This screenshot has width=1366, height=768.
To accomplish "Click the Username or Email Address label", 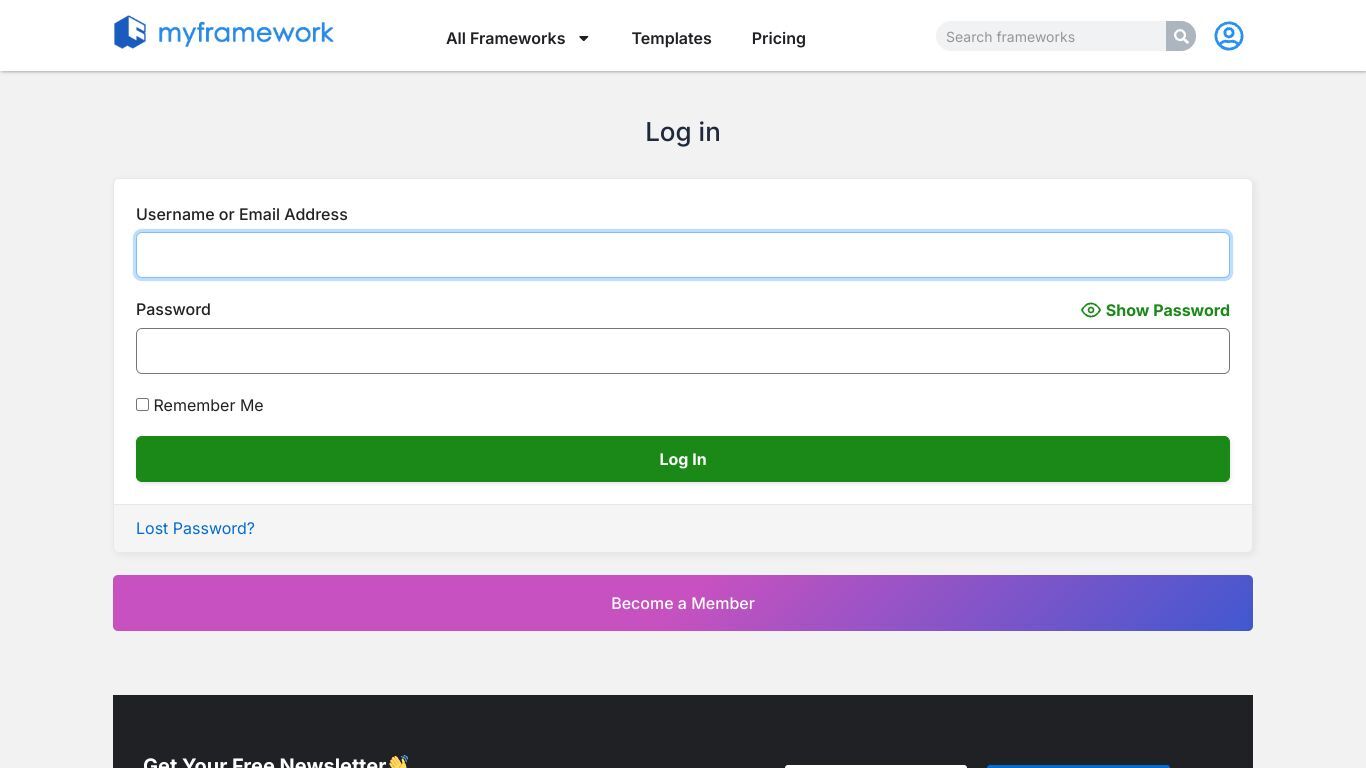I will (x=242, y=214).
